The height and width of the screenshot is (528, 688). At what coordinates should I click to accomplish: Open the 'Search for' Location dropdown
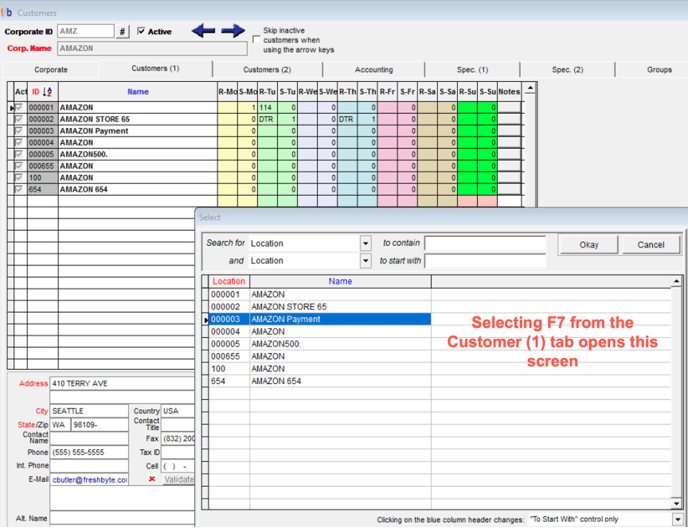[366, 243]
